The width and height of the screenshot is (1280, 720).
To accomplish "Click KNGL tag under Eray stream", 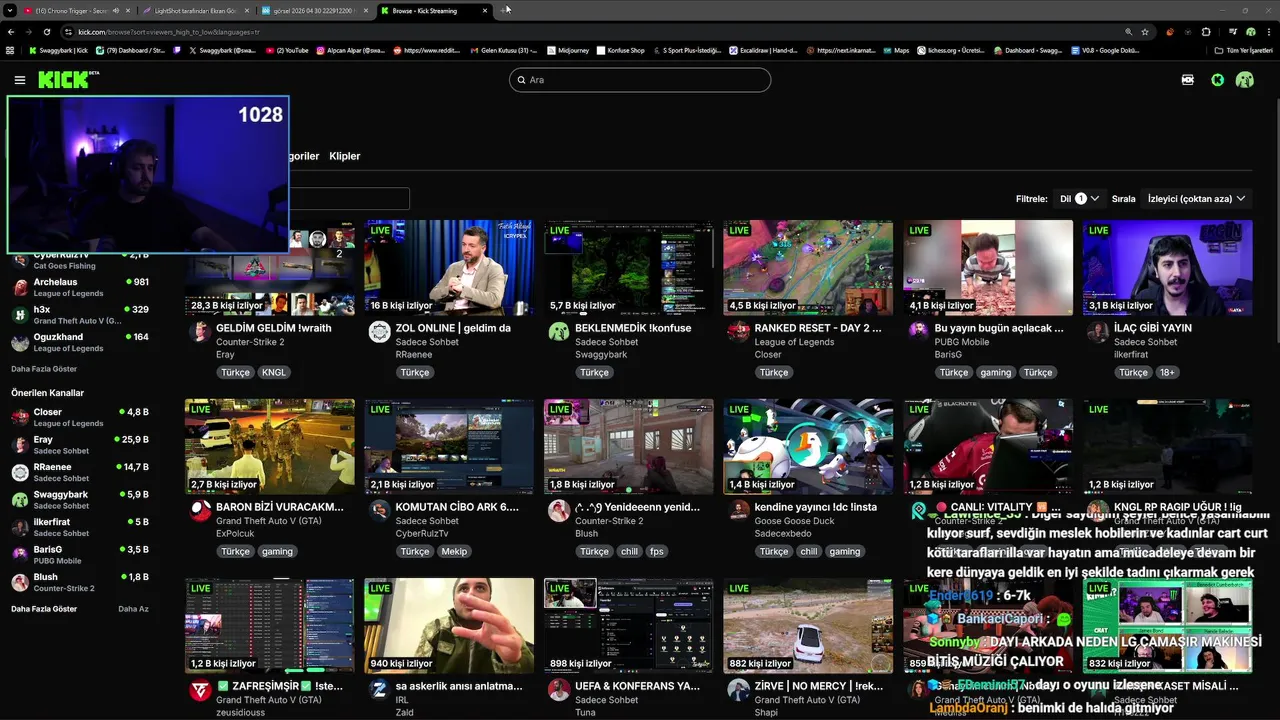I will point(274,372).
